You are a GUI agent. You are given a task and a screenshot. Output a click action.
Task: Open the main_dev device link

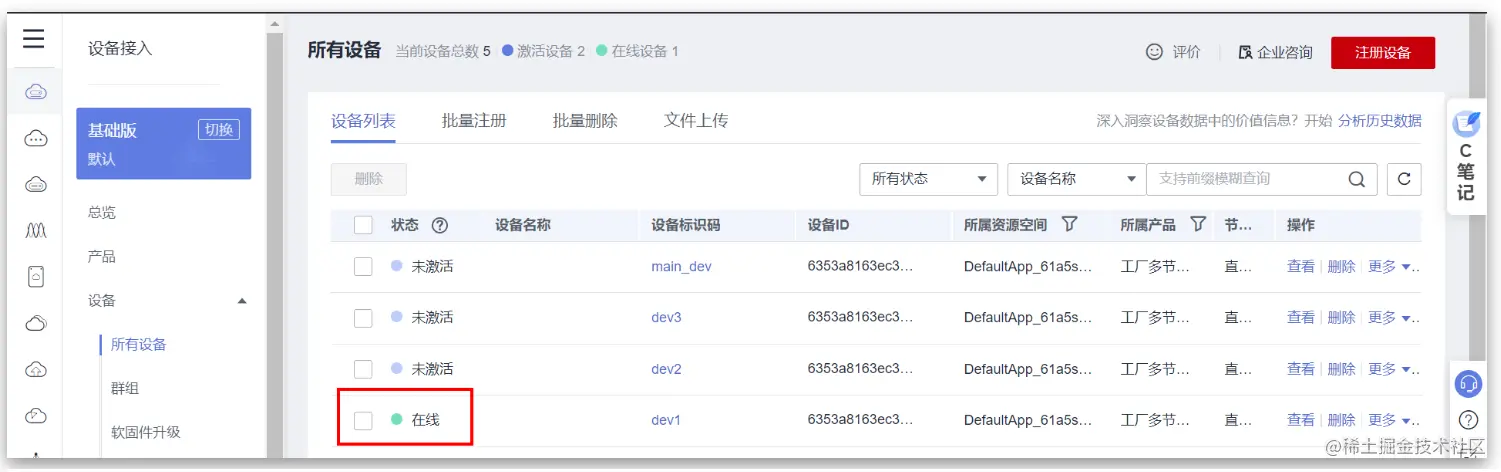pyautogui.click(x=681, y=267)
